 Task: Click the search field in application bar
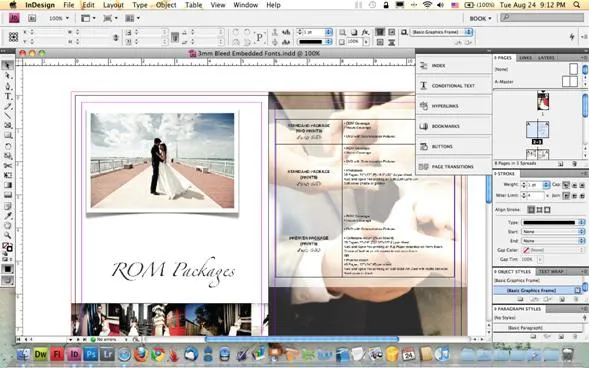(543, 18)
